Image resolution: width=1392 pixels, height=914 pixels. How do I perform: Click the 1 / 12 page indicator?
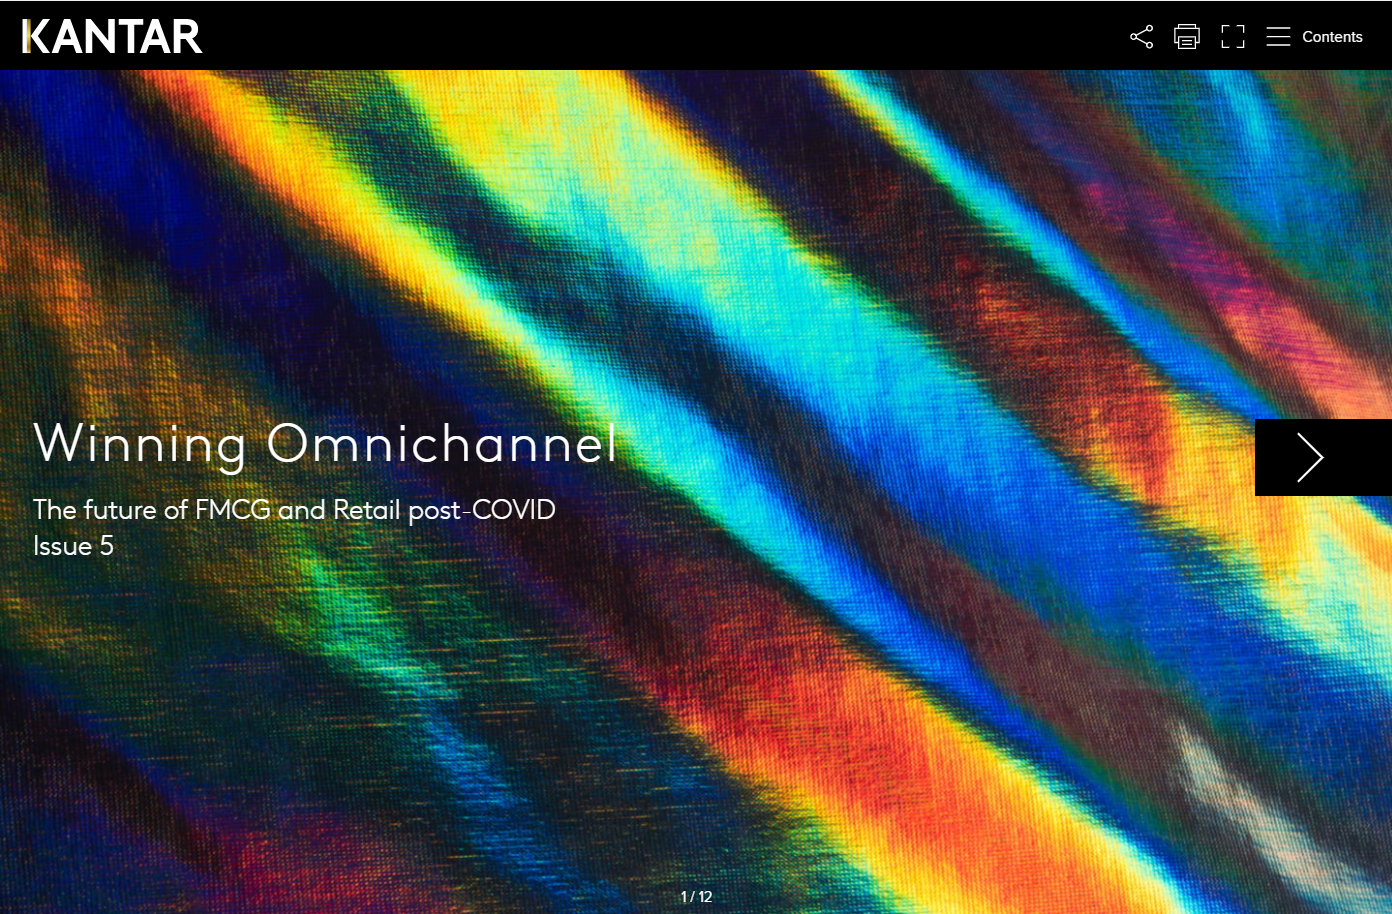tap(696, 897)
